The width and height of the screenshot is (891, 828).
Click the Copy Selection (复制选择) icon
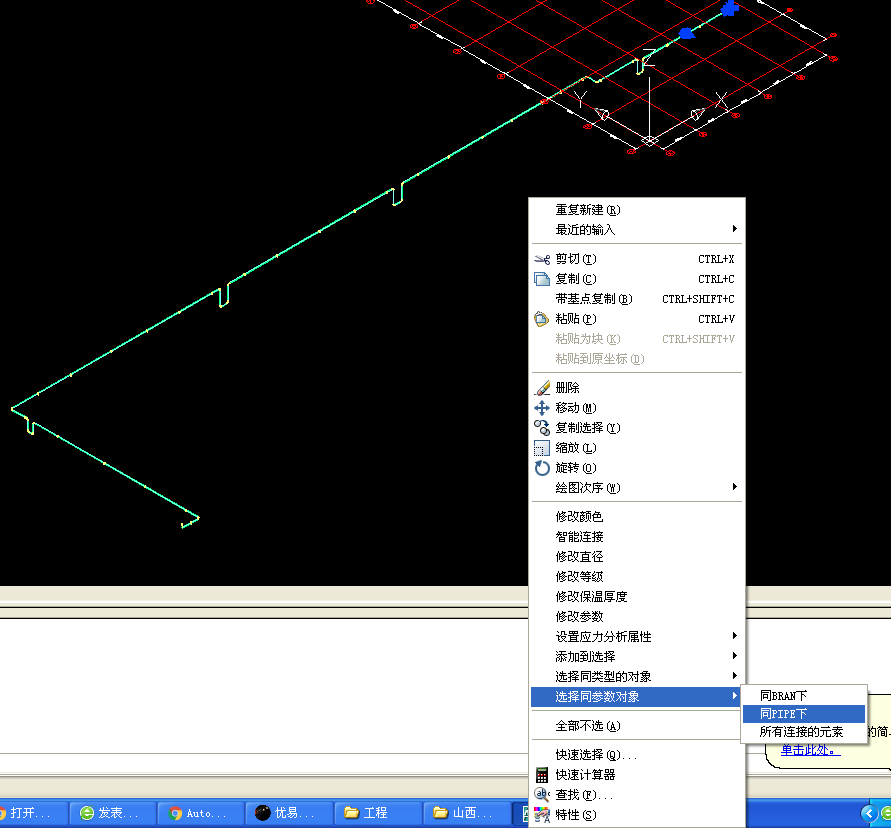pos(542,428)
